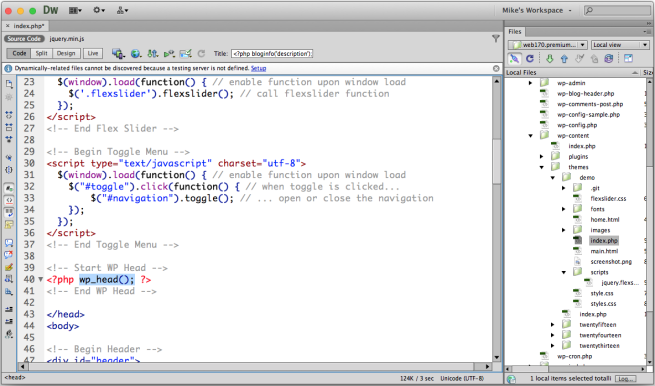Click the format source code icon

click(9, 334)
